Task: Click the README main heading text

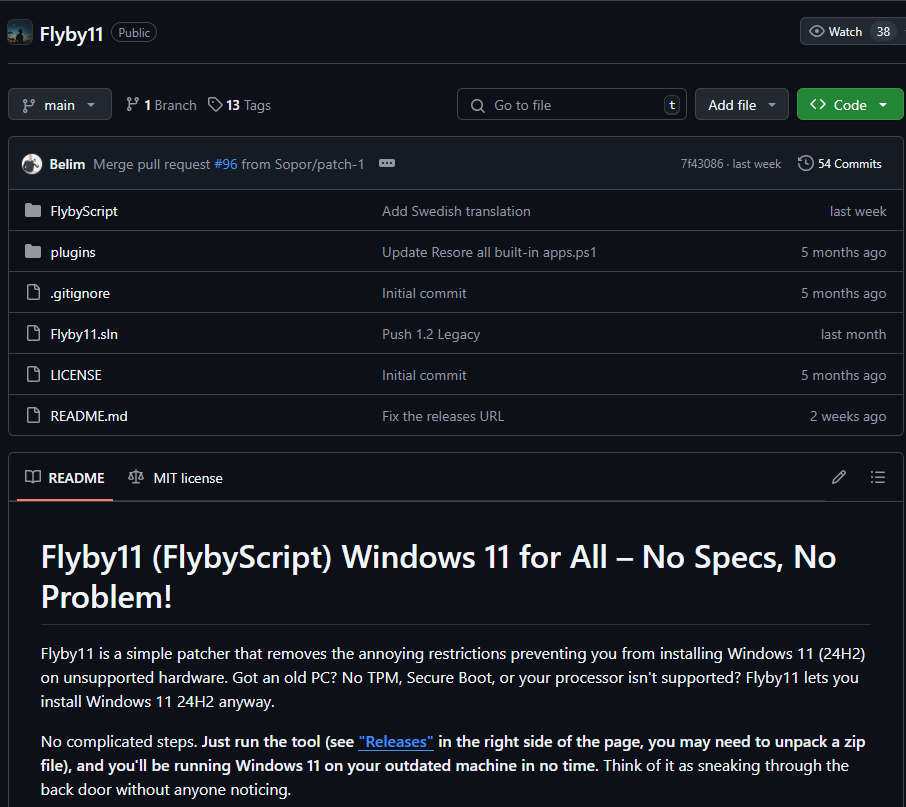Action: (439, 577)
